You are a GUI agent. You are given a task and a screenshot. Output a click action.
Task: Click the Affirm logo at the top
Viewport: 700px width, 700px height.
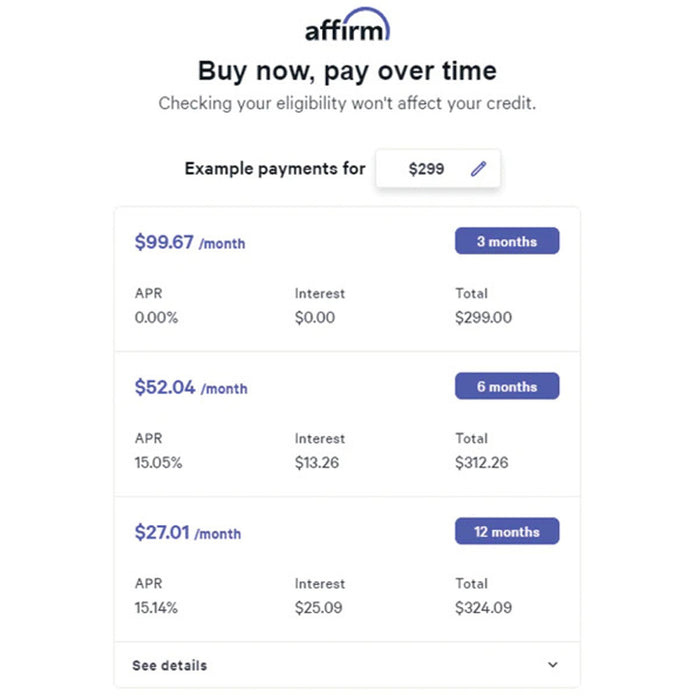(347, 25)
